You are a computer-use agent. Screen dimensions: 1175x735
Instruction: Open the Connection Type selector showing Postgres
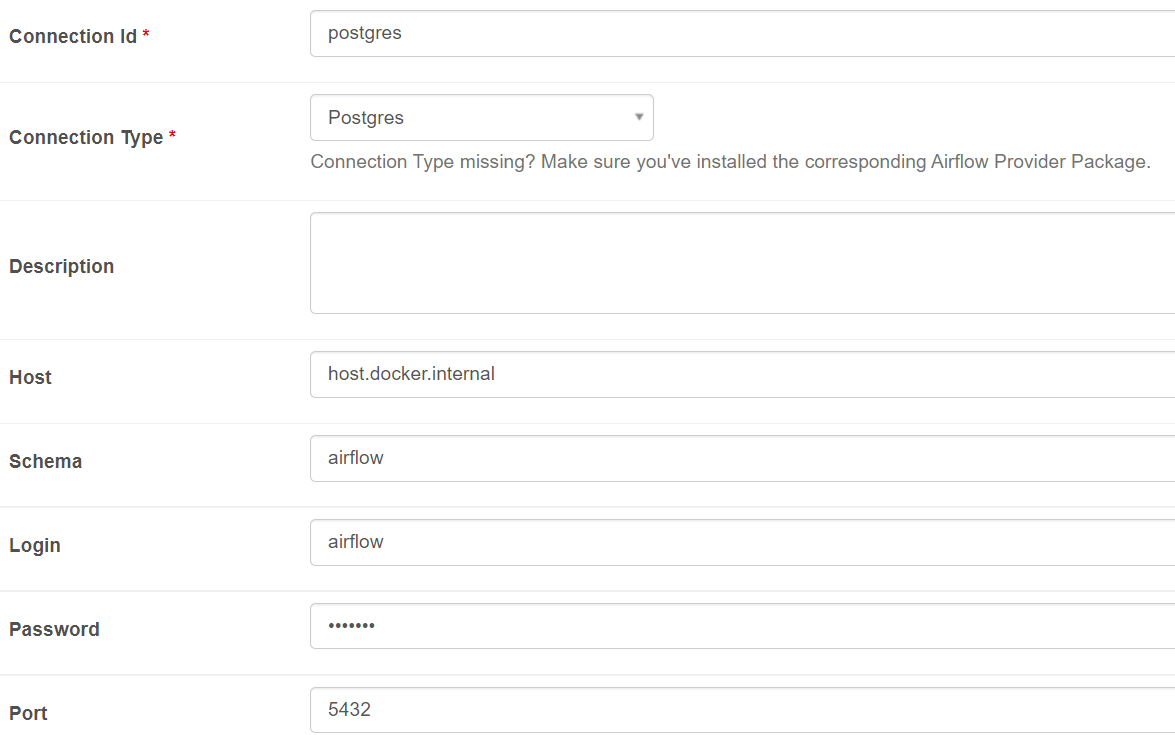[482, 118]
